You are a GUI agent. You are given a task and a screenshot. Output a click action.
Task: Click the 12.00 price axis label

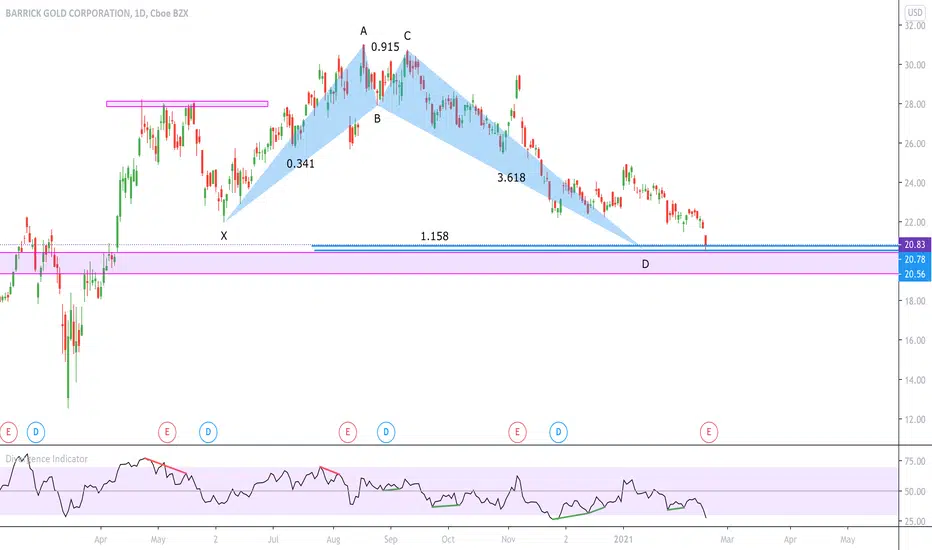[915, 419]
